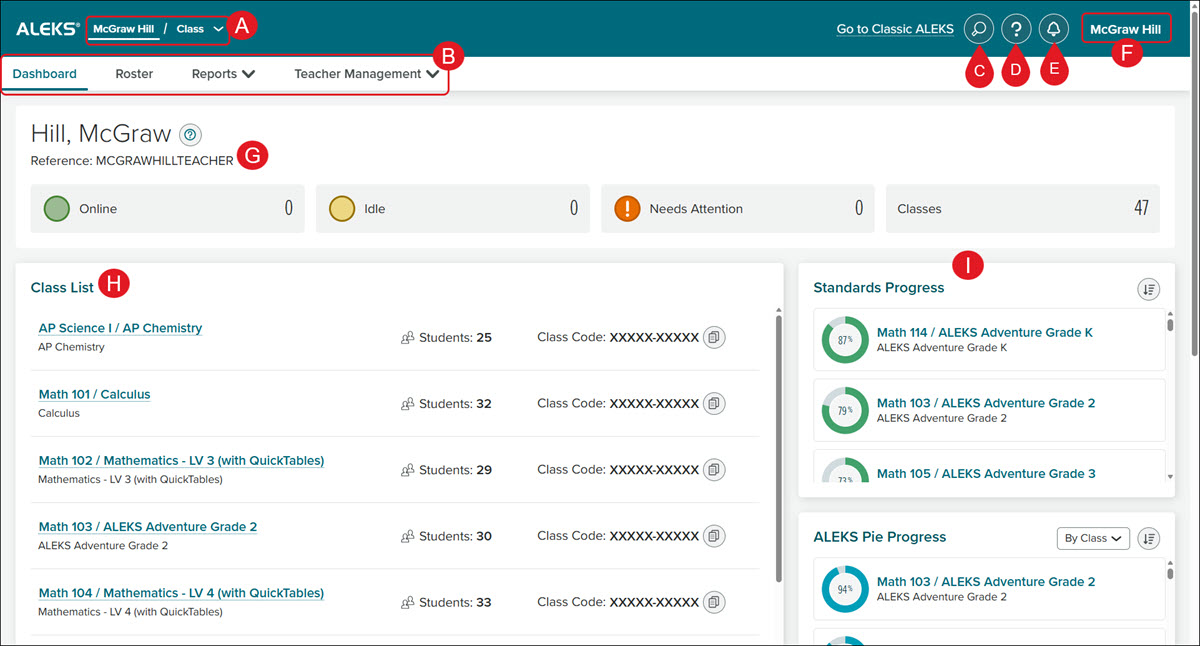The image size is (1200, 646).
Task: Click students icon in Math 103 row
Action: pos(407,536)
